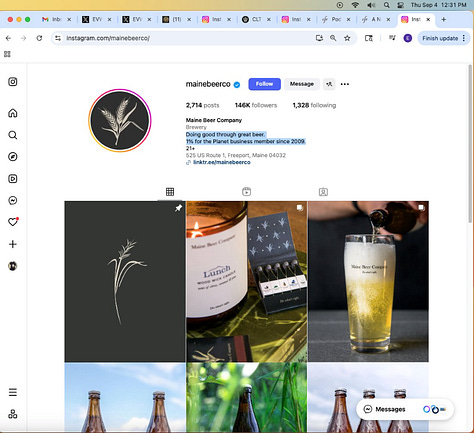474x433 pixels.
Task: Follow the mainebeerco account
Action: tap(264, 84)
